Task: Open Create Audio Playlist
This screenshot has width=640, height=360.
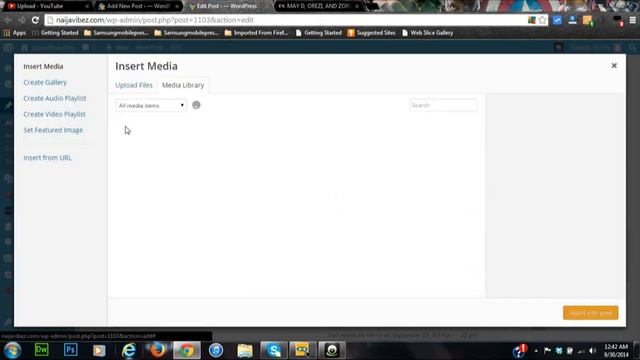Action: pyautogui.click(x=55, y=98)
